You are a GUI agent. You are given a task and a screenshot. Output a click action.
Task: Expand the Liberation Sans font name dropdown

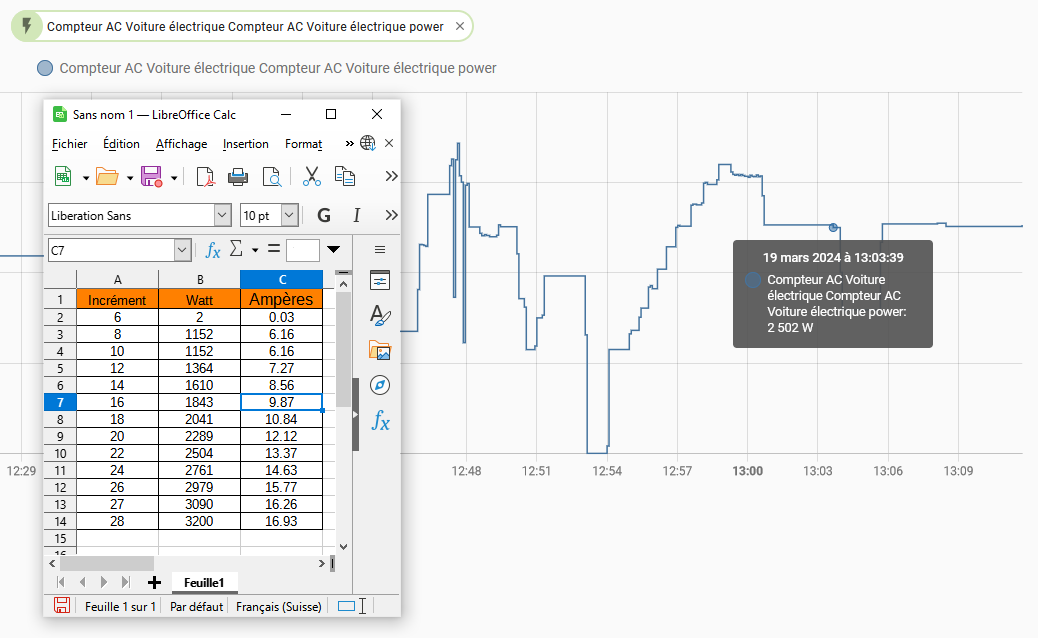(222, 215)
